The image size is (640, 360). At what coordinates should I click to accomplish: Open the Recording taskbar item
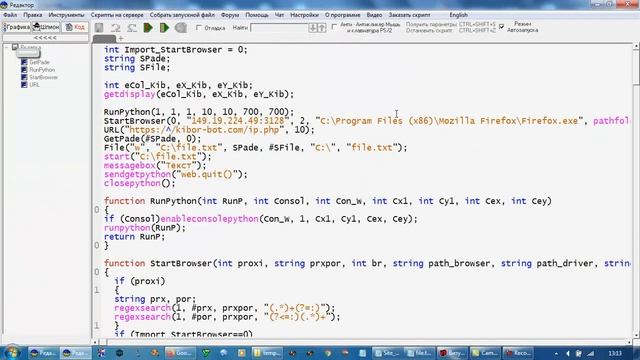tap(517, 353)
